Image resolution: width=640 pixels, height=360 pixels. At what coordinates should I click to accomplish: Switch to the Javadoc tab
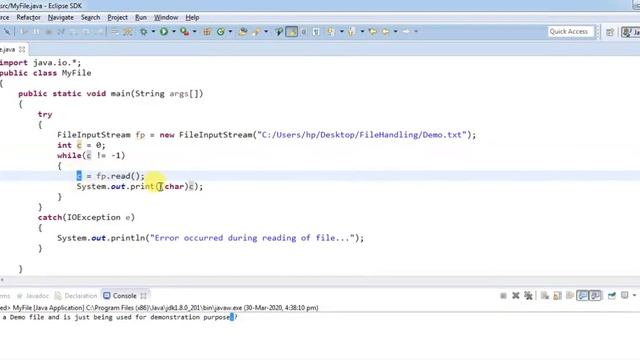tap(33, 296)
